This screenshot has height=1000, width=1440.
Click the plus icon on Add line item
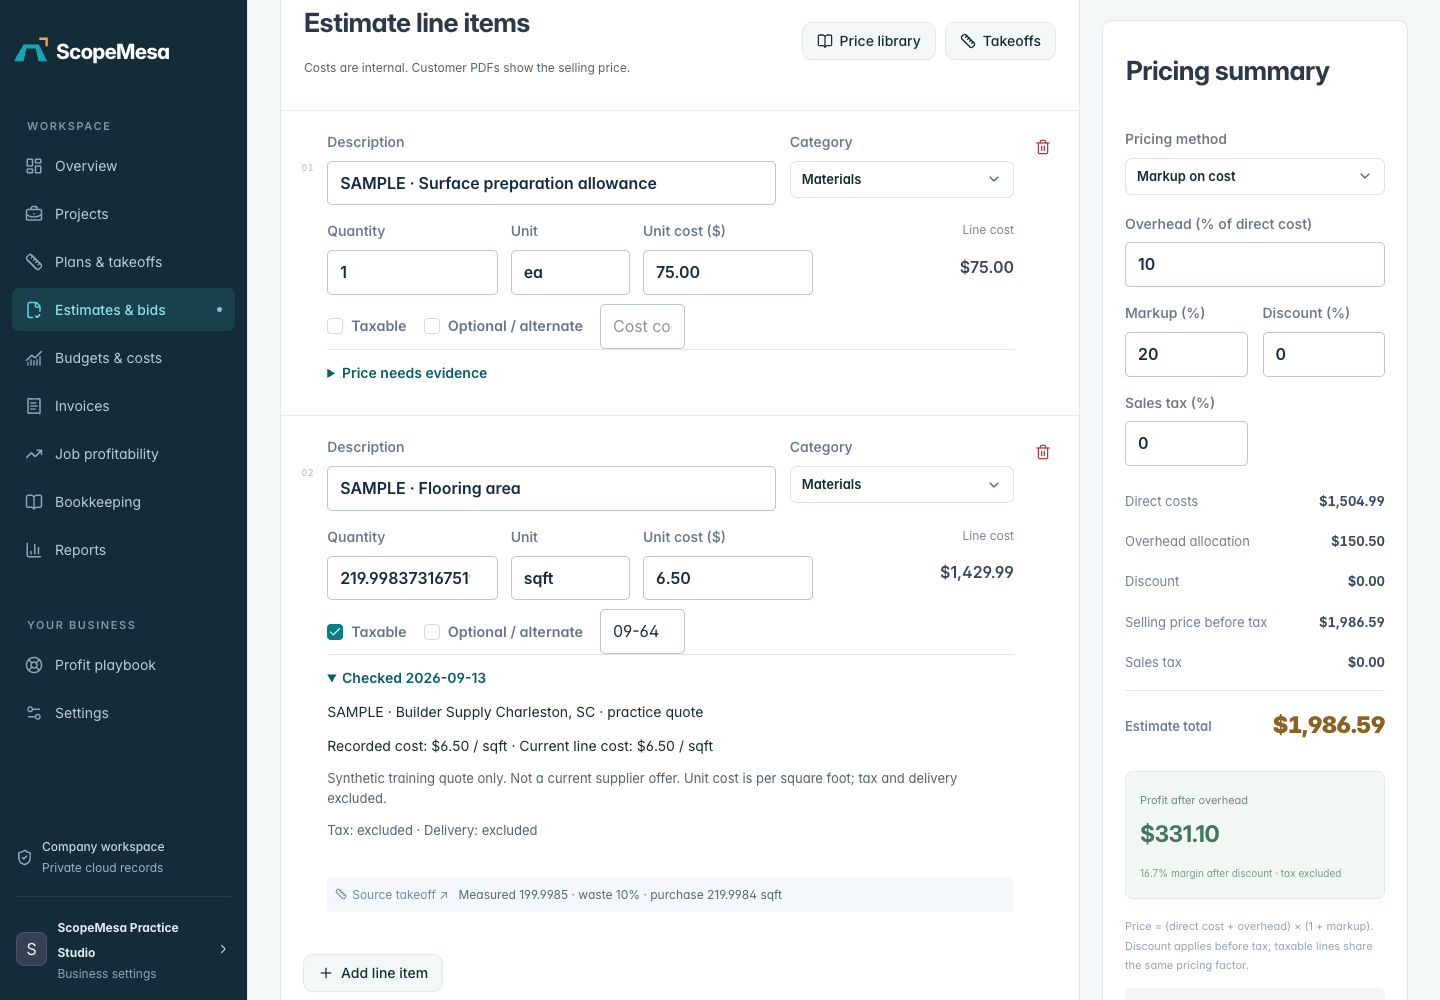pos(326,973)
